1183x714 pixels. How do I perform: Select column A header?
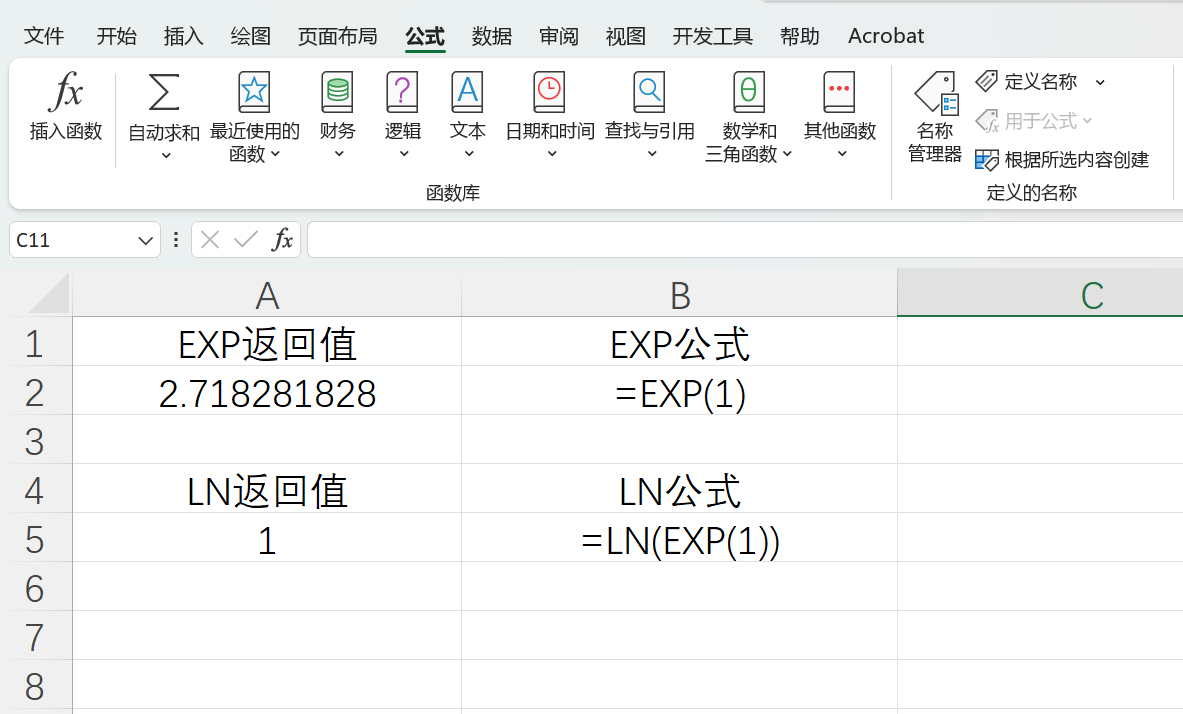tap(267, 294)
